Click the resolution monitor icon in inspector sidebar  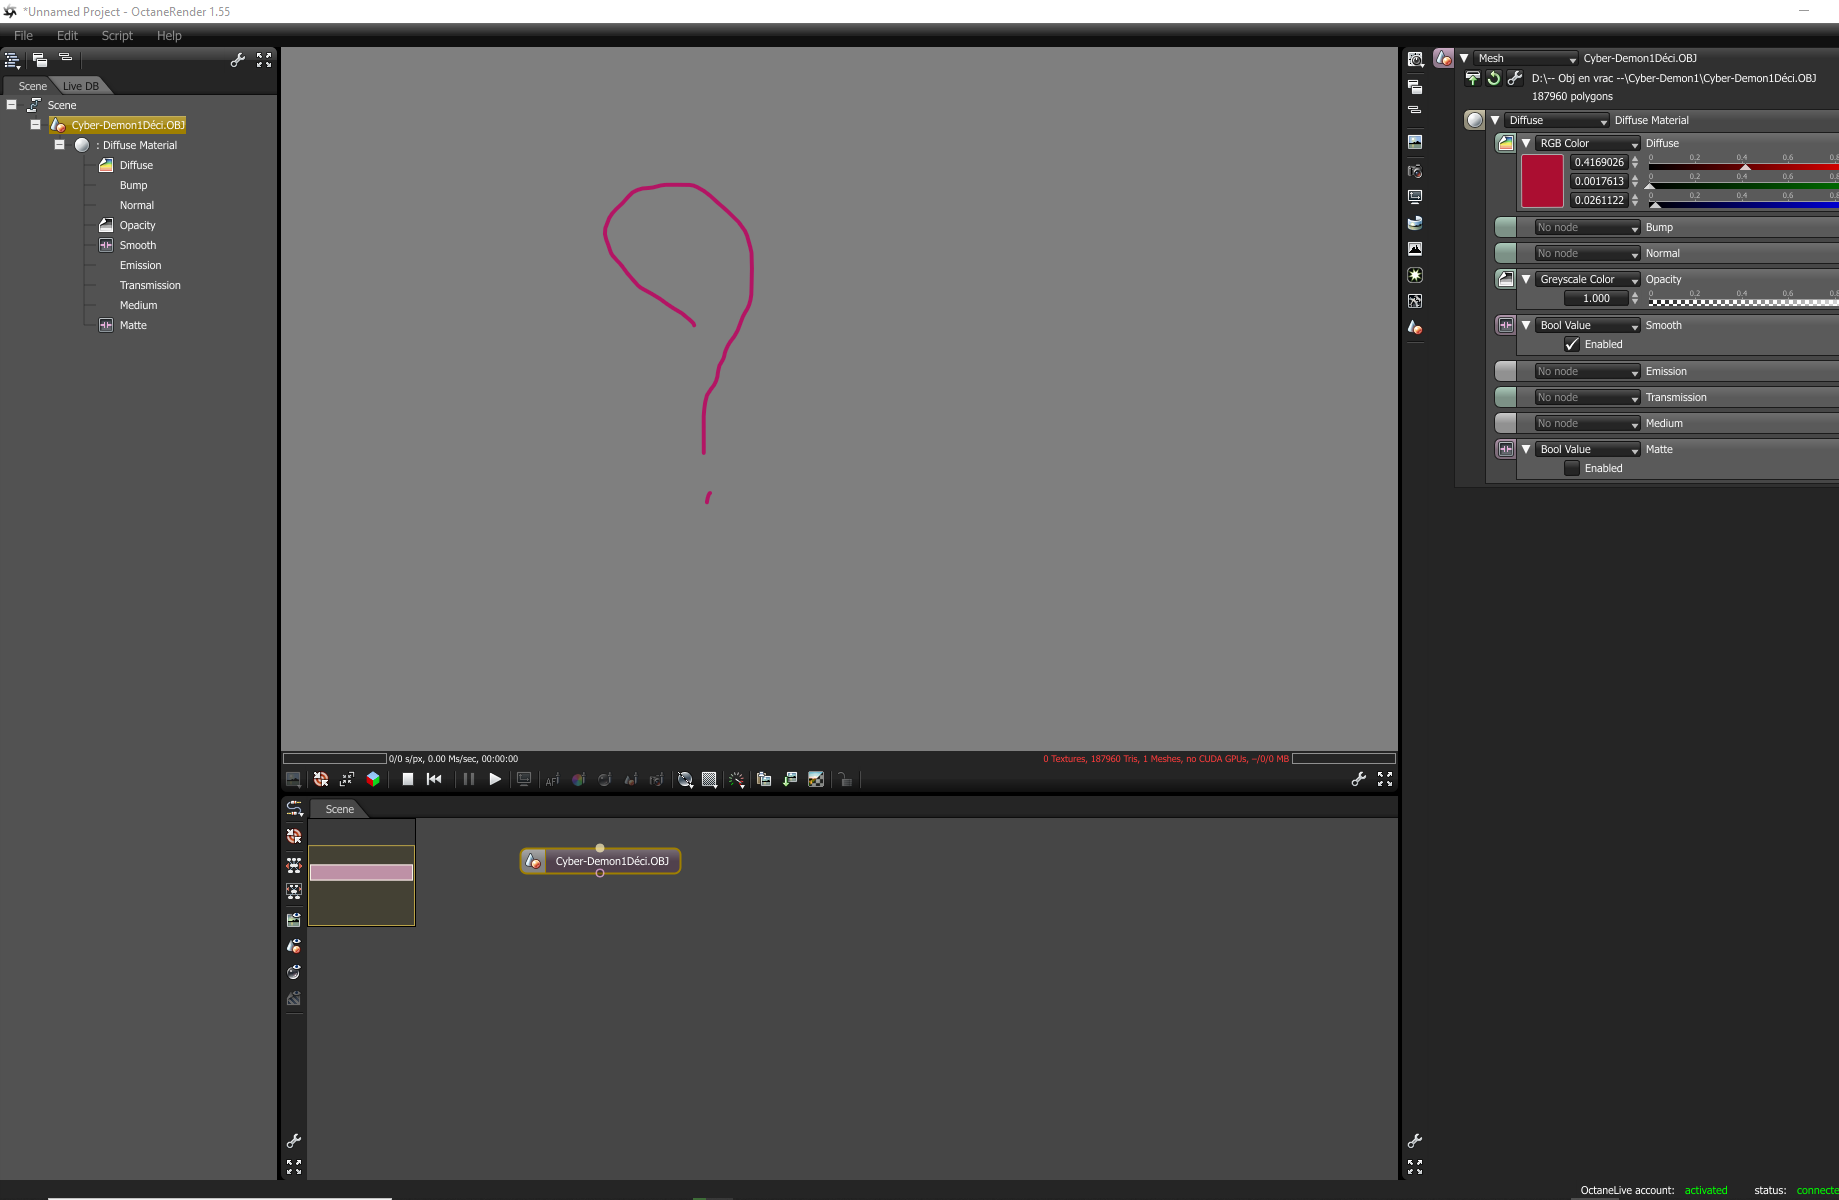tap(1415, 197)
